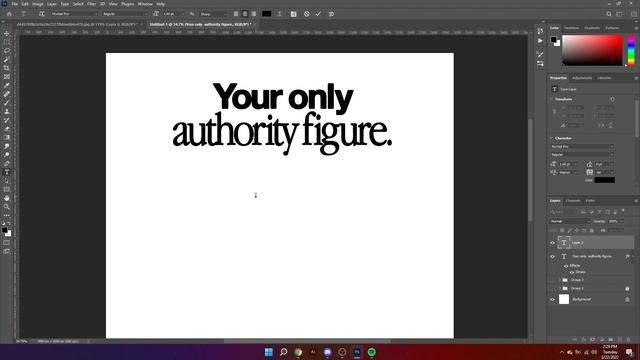This screenshot has height=360, width=640.
Task: Hide the Background layer
Action: click(x=553, y=300)
